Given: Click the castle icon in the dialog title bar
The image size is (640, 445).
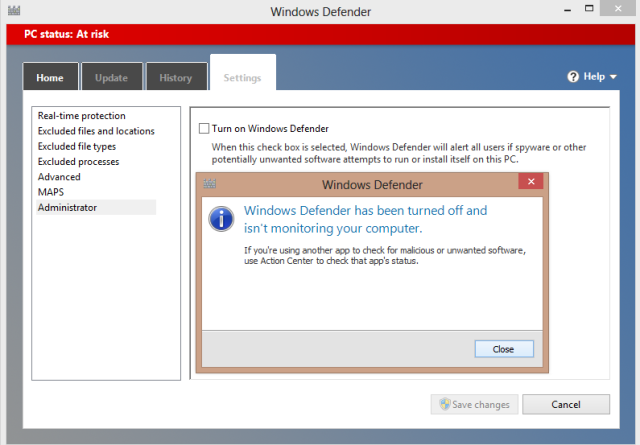Looking at the screenshot, I should coord(209,184).
